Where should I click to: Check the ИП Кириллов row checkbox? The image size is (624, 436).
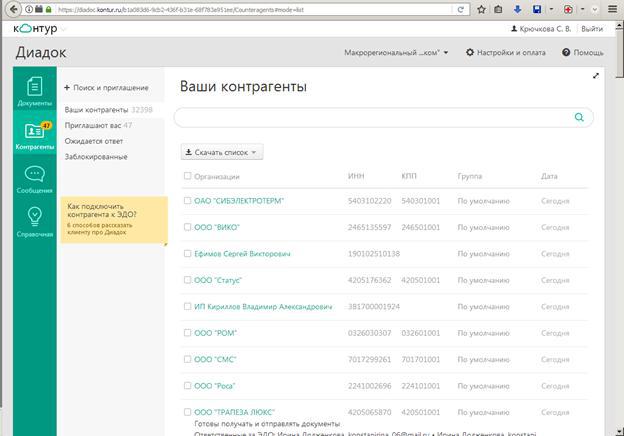(x=187, y=306)
